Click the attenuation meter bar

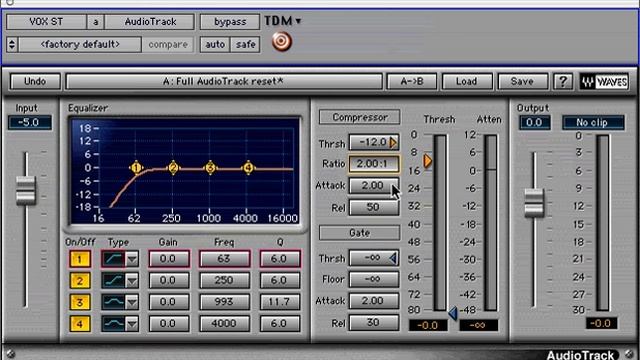coord(491,223)
